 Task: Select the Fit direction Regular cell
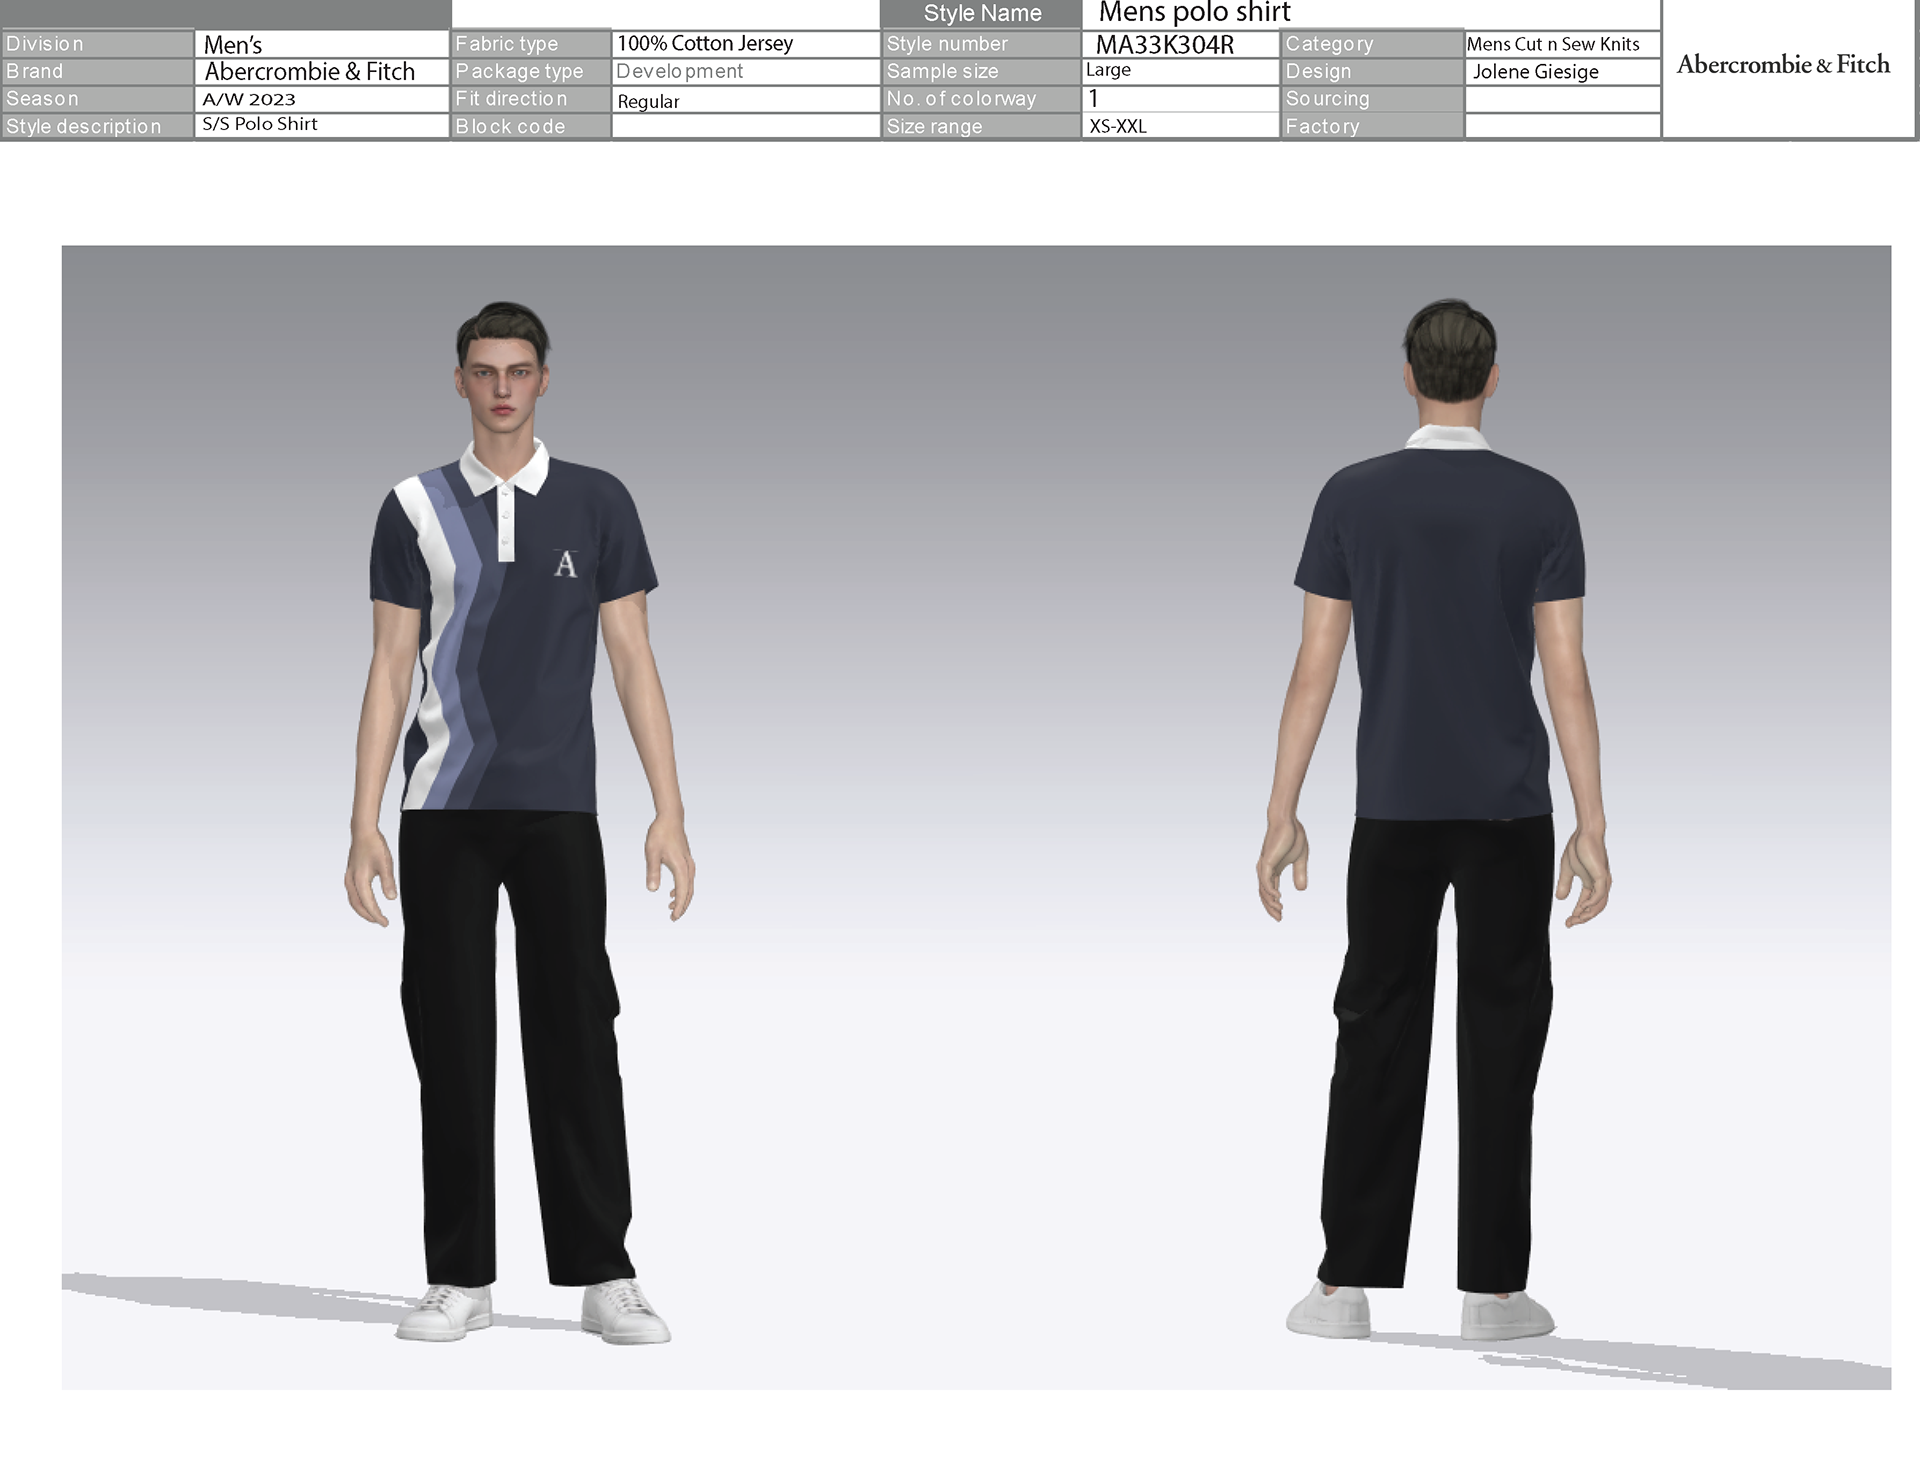pos(648,101)
